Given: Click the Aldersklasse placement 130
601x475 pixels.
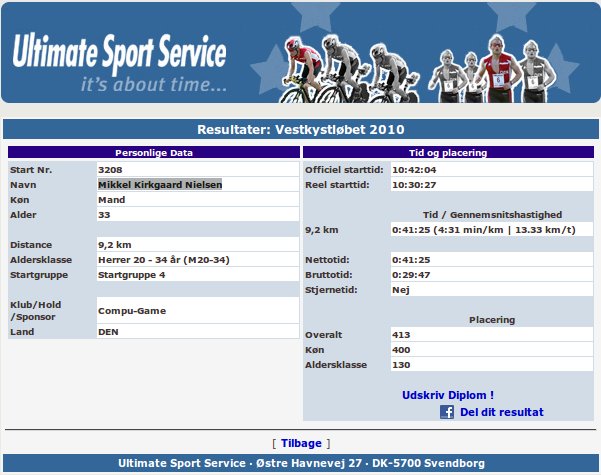Looking at the screenshot, I should coord(401,365).
